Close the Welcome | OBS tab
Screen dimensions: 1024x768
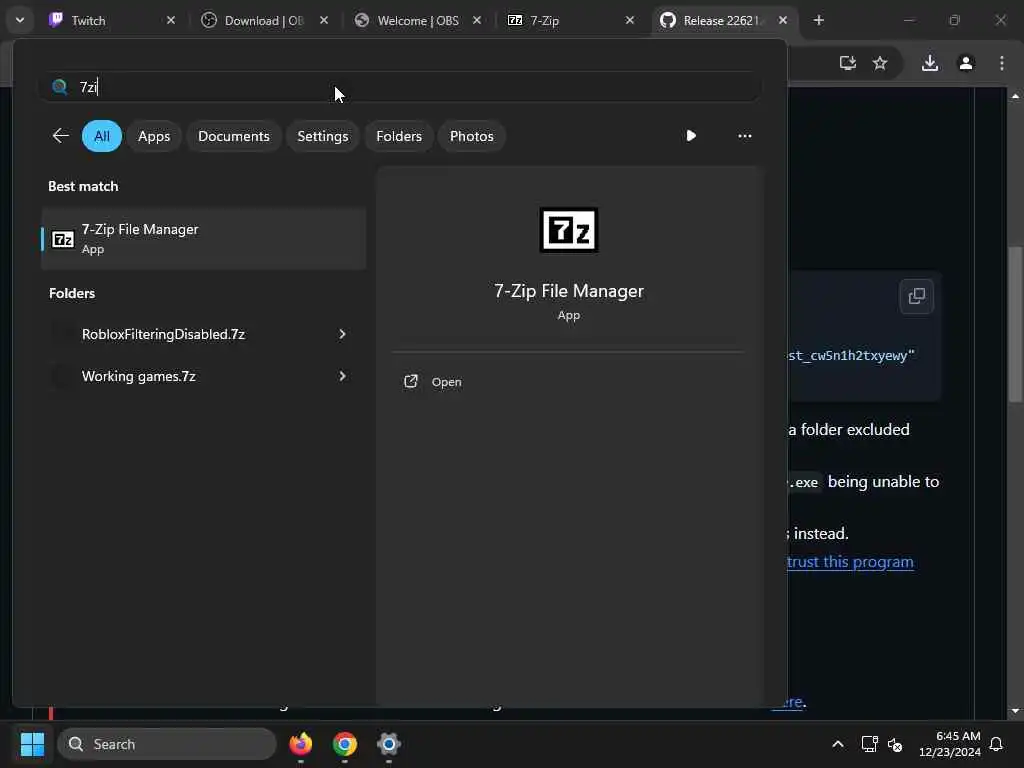point(477,20)
